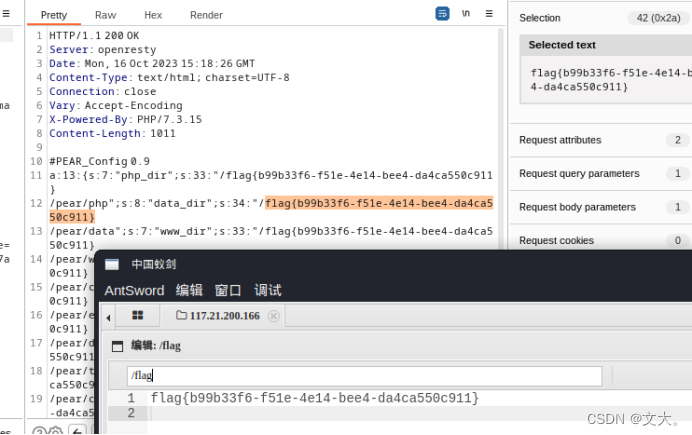Switch to the Pretty response tab
The width and height of the screenshot is (692, 435).
coord(54,15)
